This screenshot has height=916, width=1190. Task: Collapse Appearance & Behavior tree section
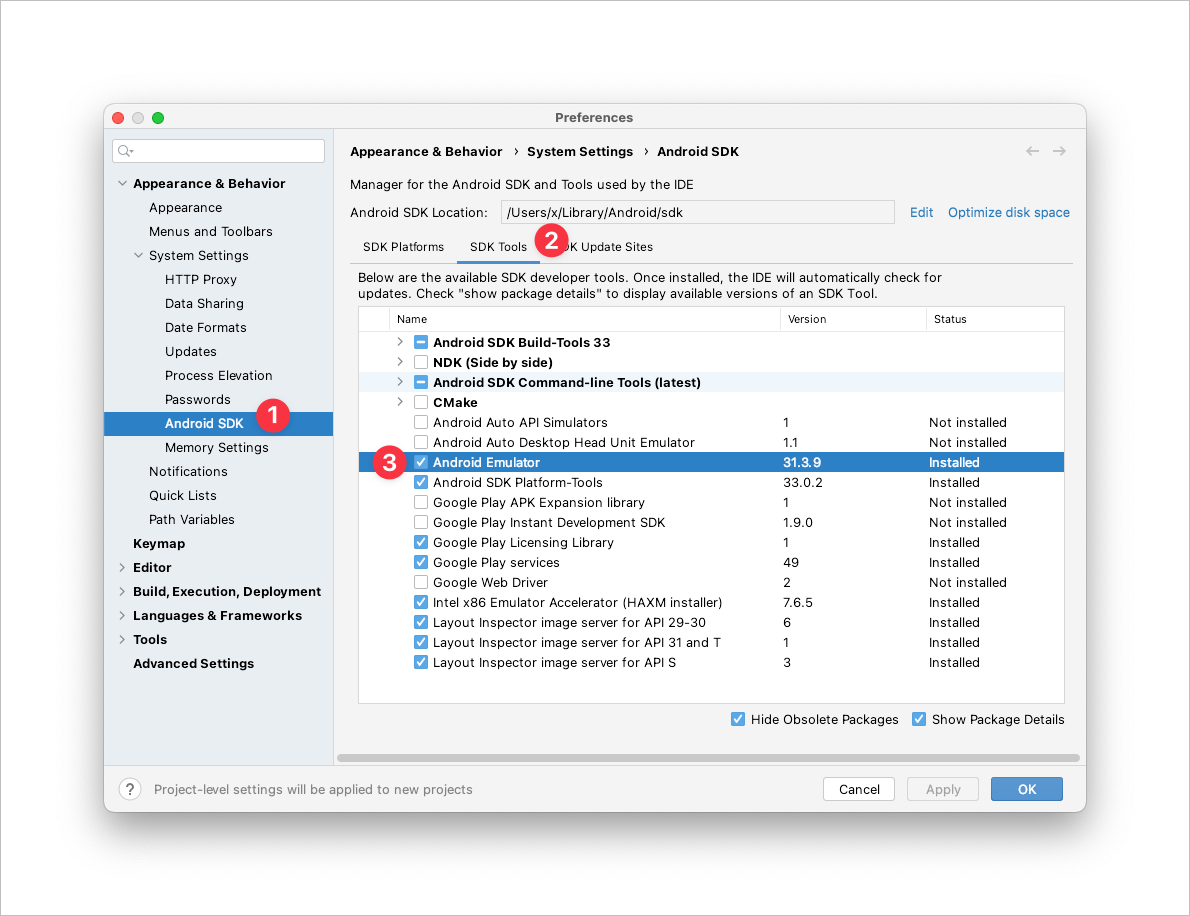coord(122,184)
